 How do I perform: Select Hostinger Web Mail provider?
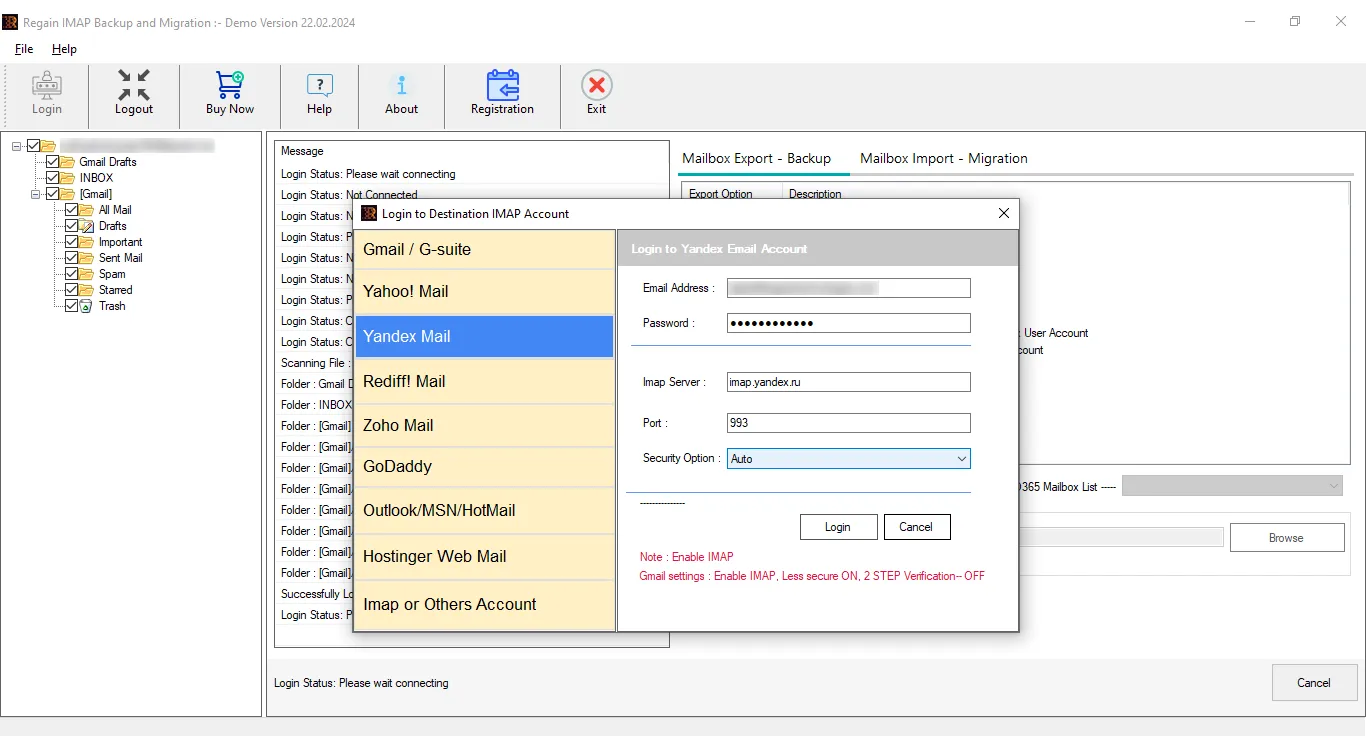point(485,556)
